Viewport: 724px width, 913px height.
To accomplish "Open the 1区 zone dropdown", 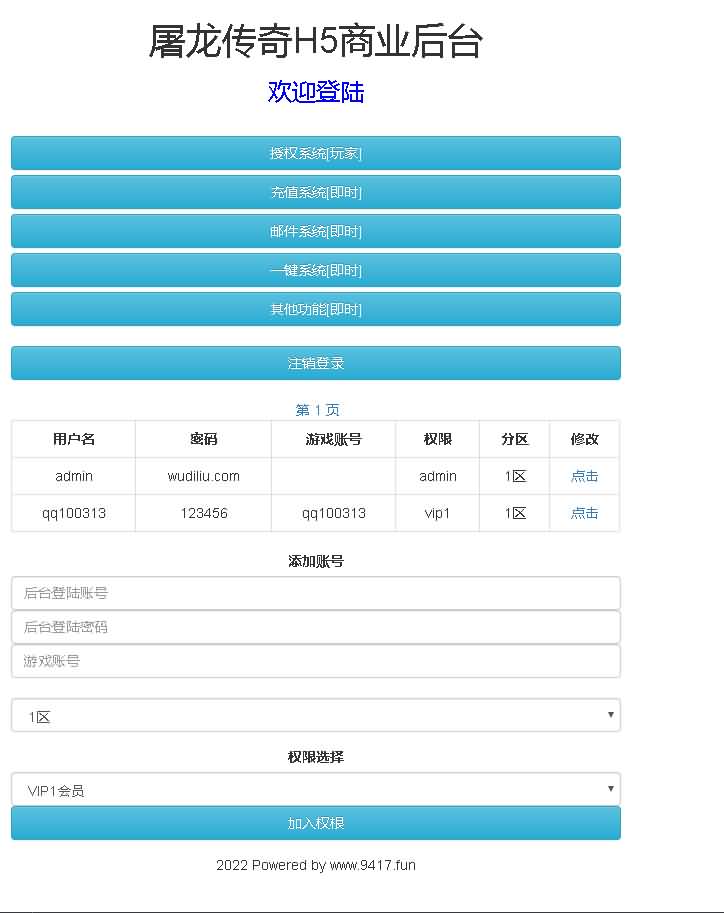I will (x=316, y=715).
